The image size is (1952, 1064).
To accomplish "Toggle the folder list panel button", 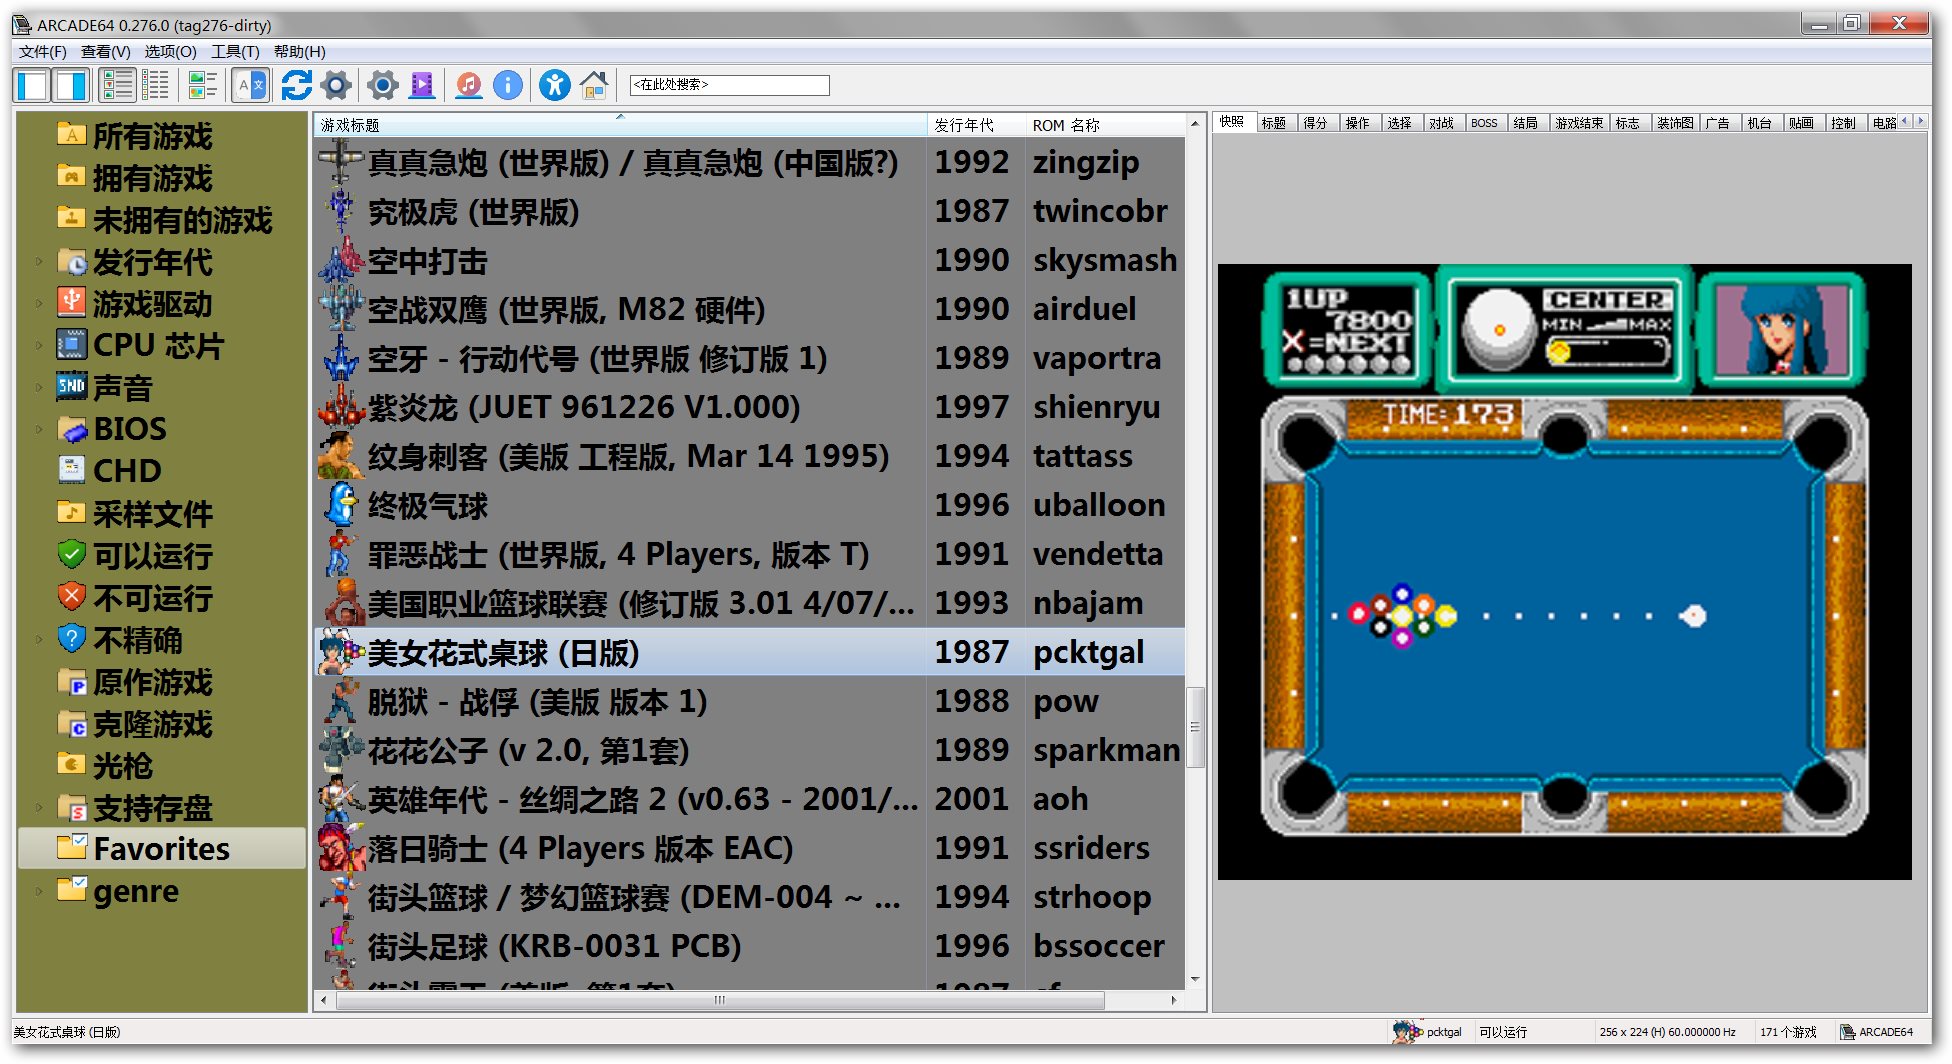I will 32,85.
